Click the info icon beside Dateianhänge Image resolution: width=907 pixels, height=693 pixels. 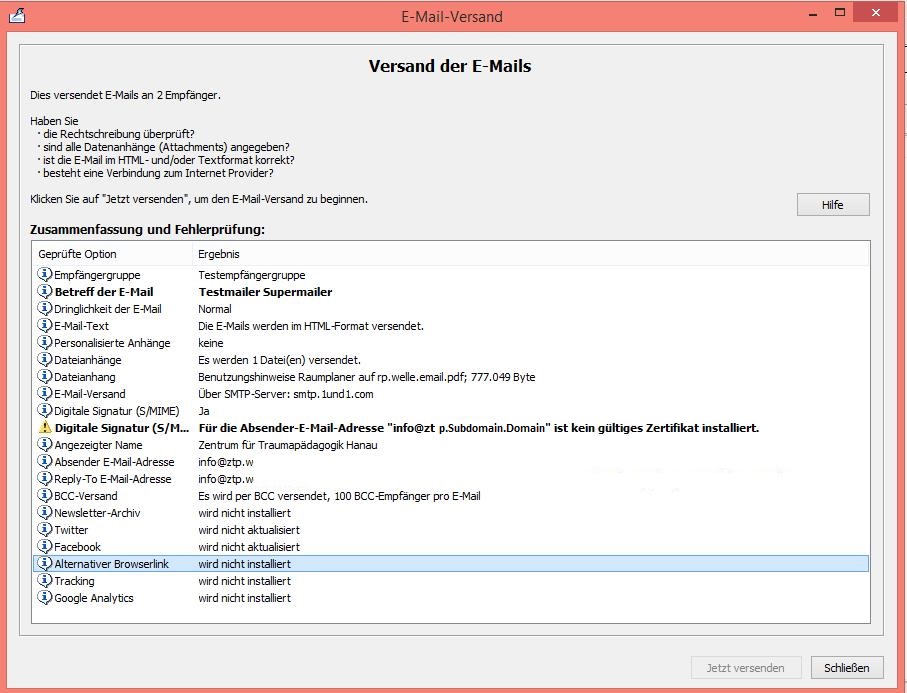45,360
